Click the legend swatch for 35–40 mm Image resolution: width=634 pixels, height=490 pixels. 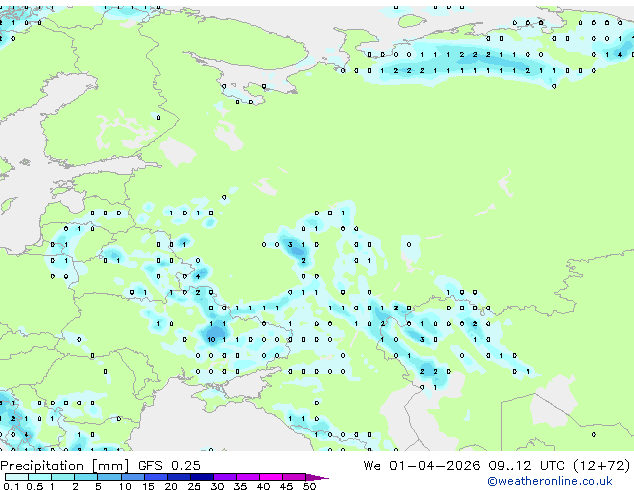[x=247, y=477]
